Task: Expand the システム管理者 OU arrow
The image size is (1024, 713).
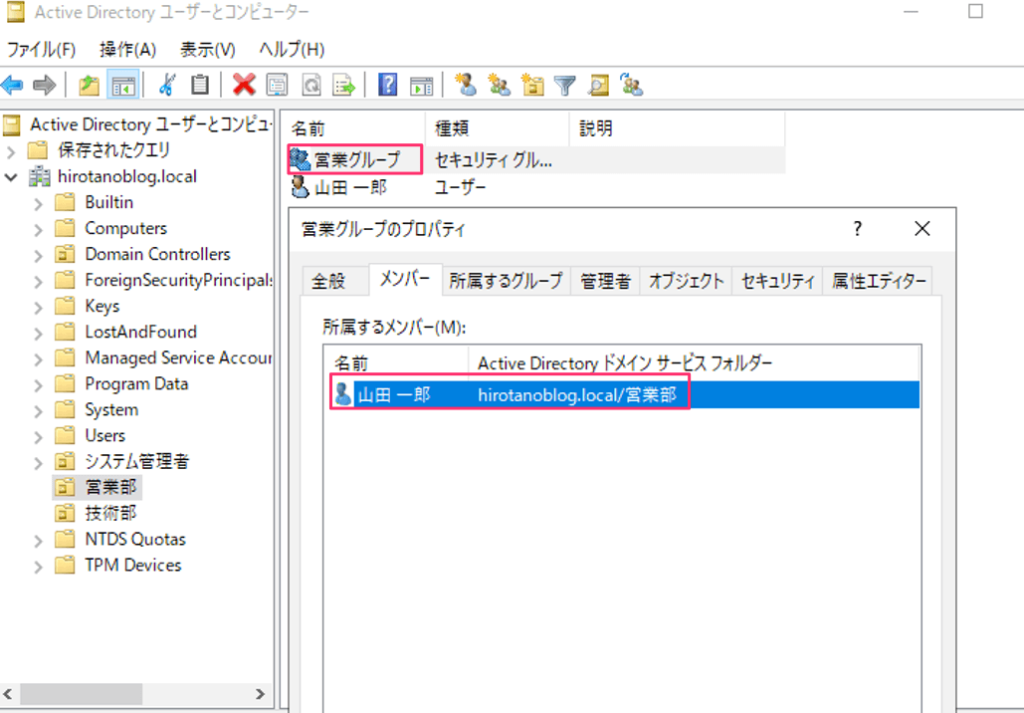Action: click(38, 462)
